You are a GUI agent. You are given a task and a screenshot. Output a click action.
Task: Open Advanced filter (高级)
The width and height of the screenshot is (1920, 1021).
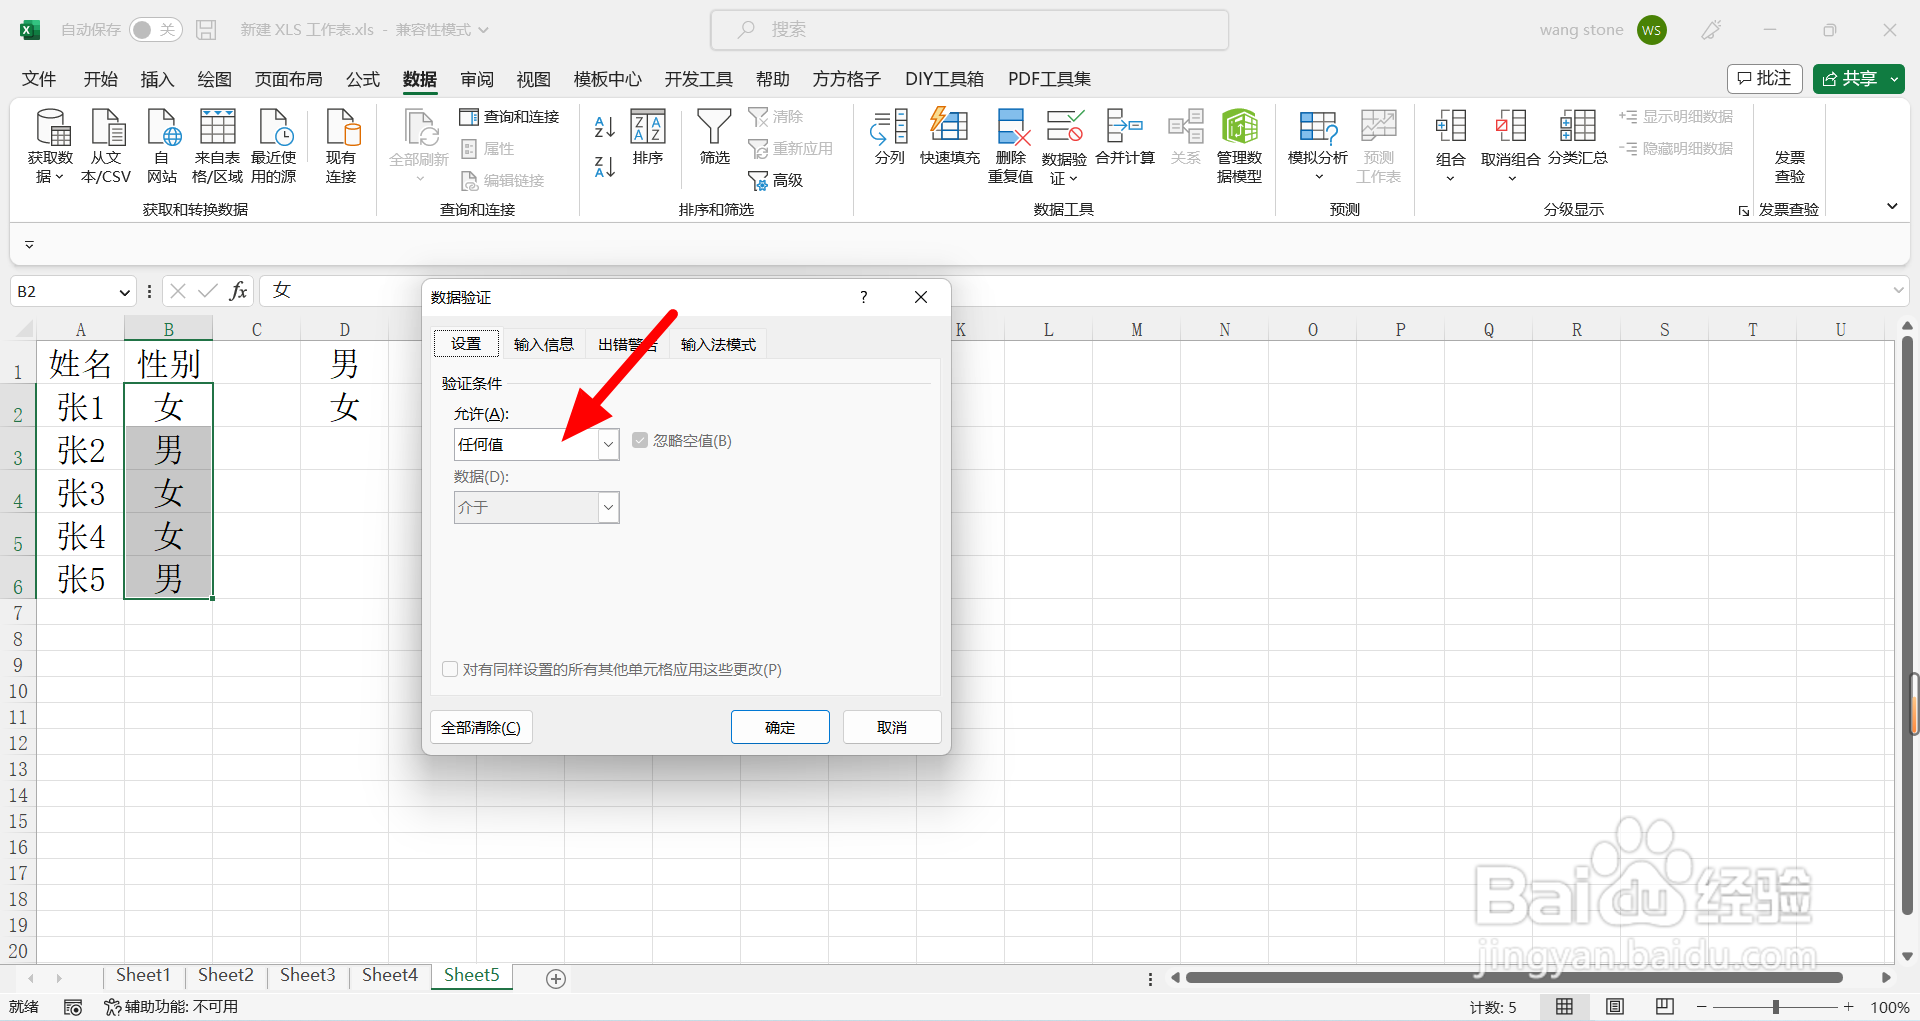point(776,180)
